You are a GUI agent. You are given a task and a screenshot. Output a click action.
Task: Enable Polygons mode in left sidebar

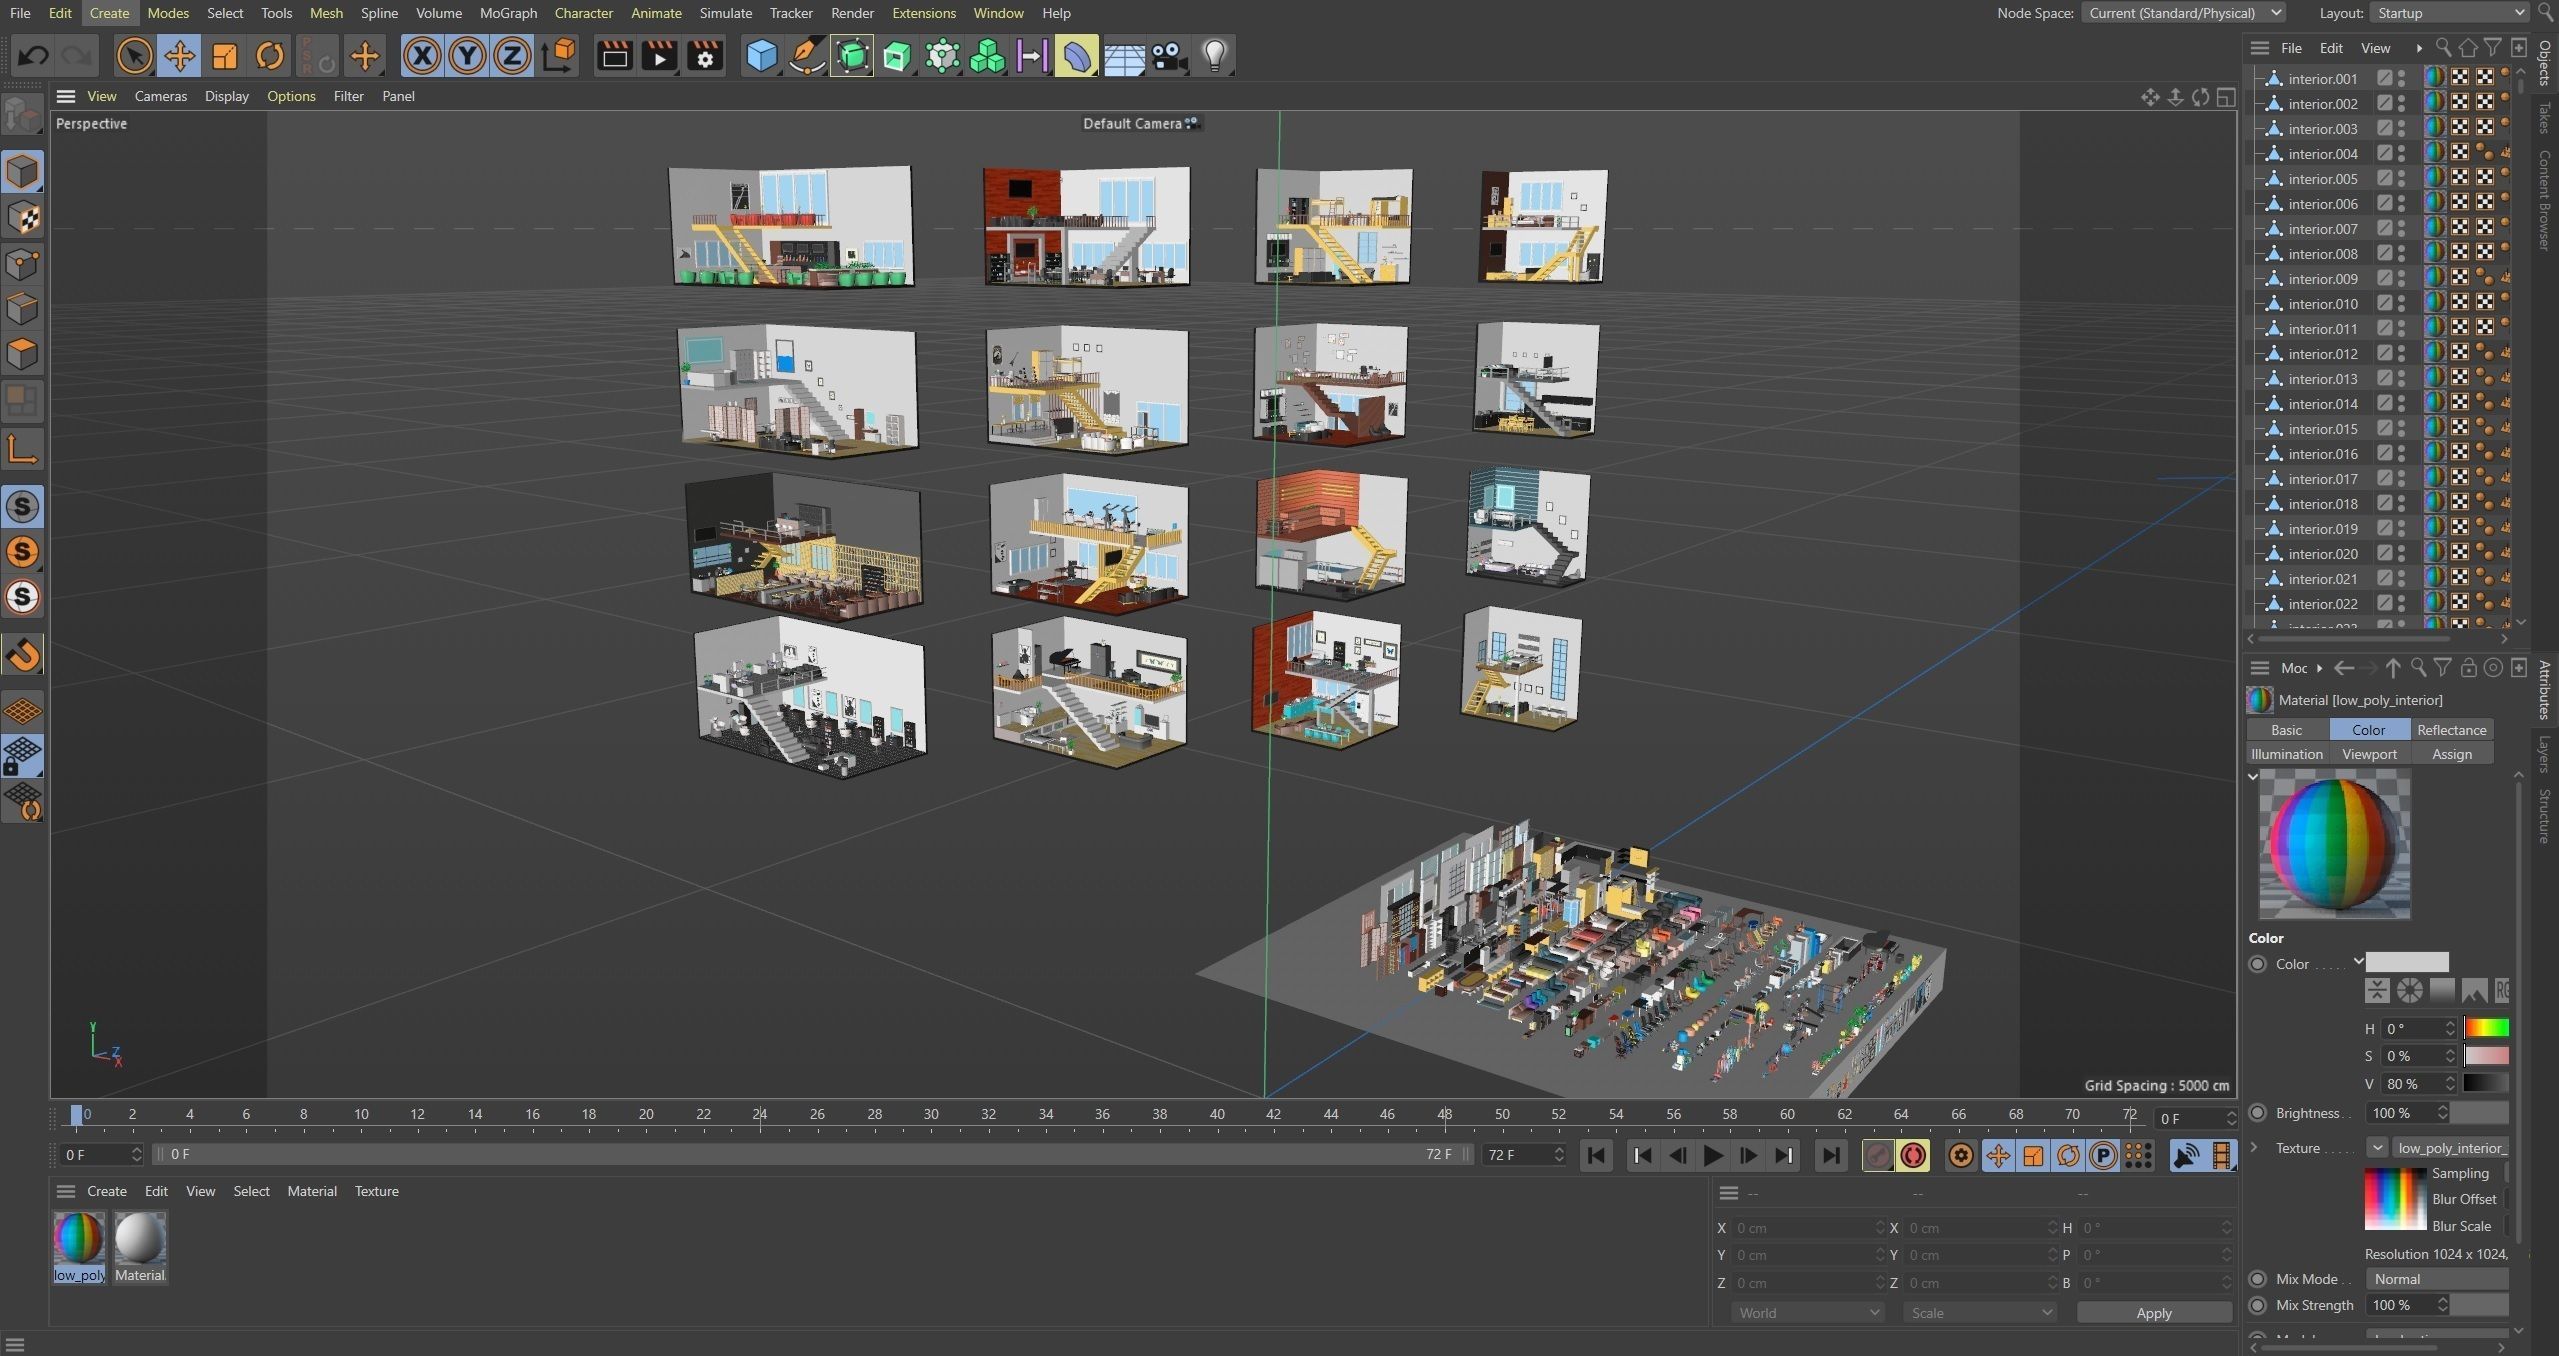pyautogui.click(x=22, y=354)
